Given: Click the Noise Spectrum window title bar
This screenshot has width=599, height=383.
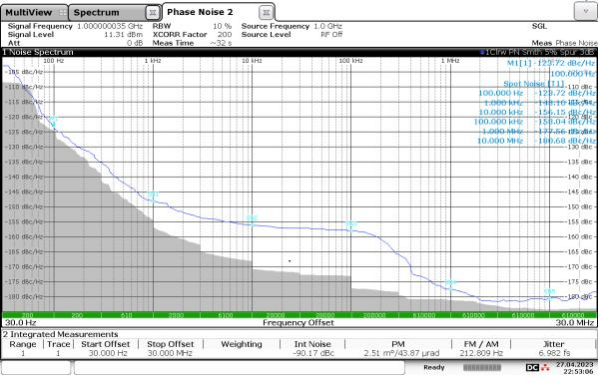Looking at the screenshot, I should 299,52.
